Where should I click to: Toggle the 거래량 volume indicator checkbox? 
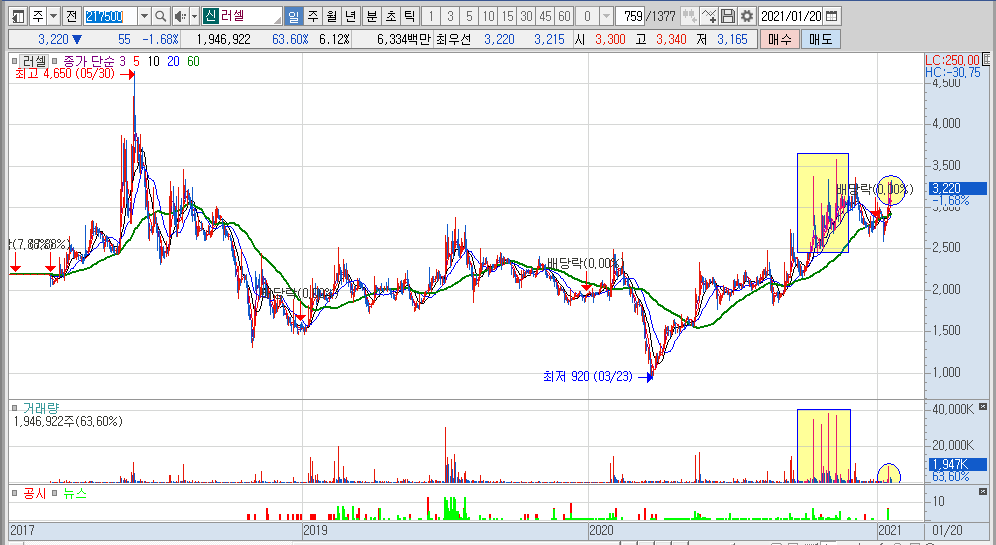tap(14, 408)
